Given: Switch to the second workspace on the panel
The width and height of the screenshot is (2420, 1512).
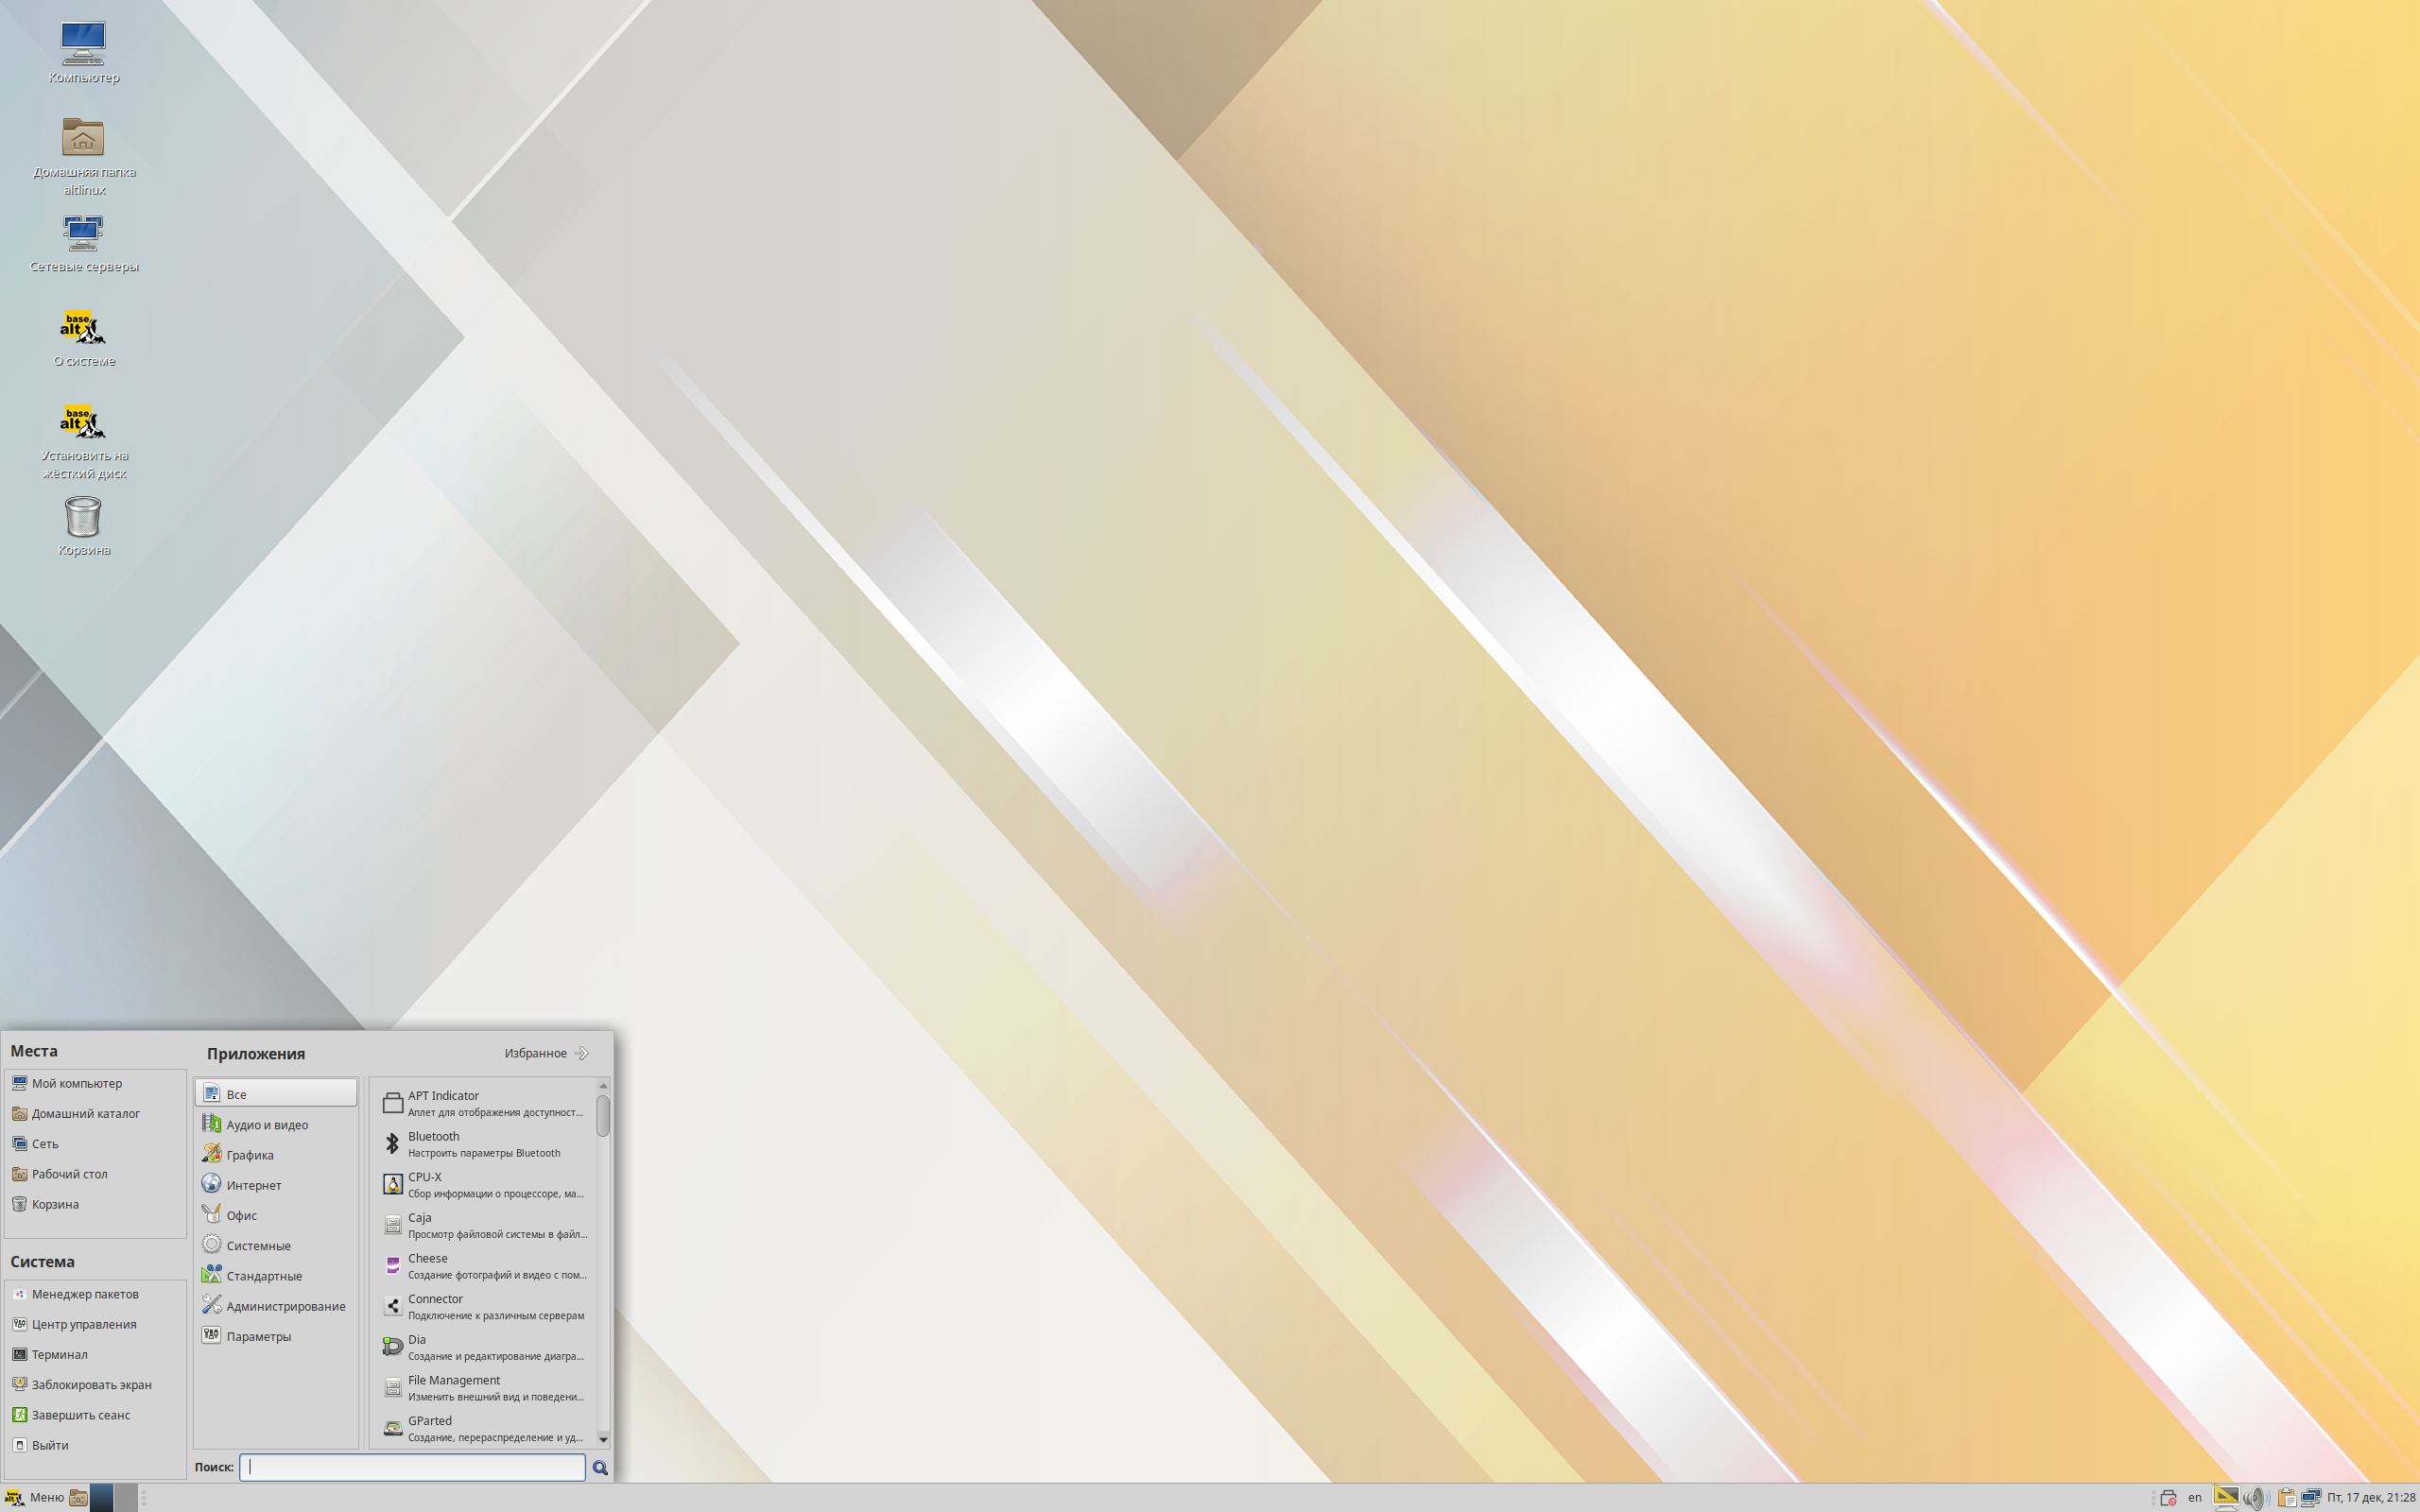Looking at the screenshot, I should point(126,1497).
